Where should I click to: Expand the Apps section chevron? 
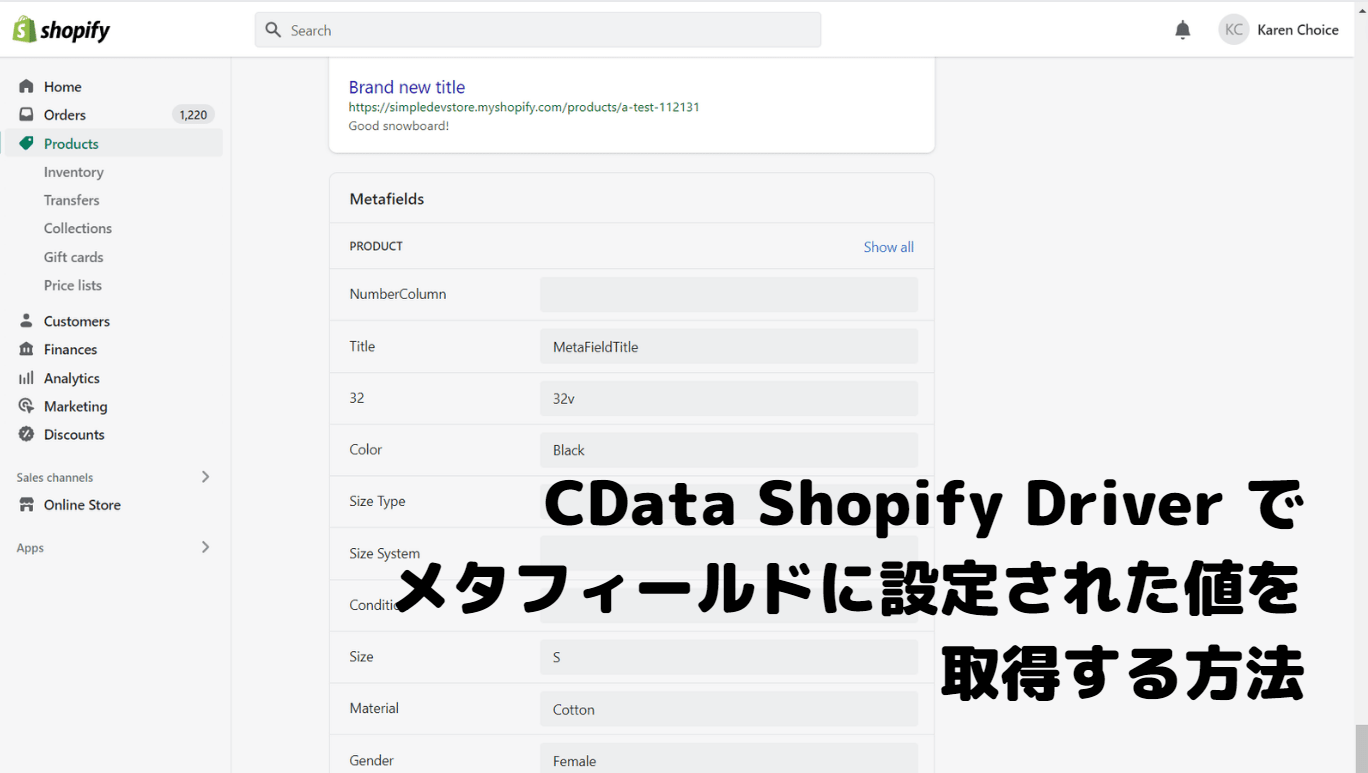[205, 547]
